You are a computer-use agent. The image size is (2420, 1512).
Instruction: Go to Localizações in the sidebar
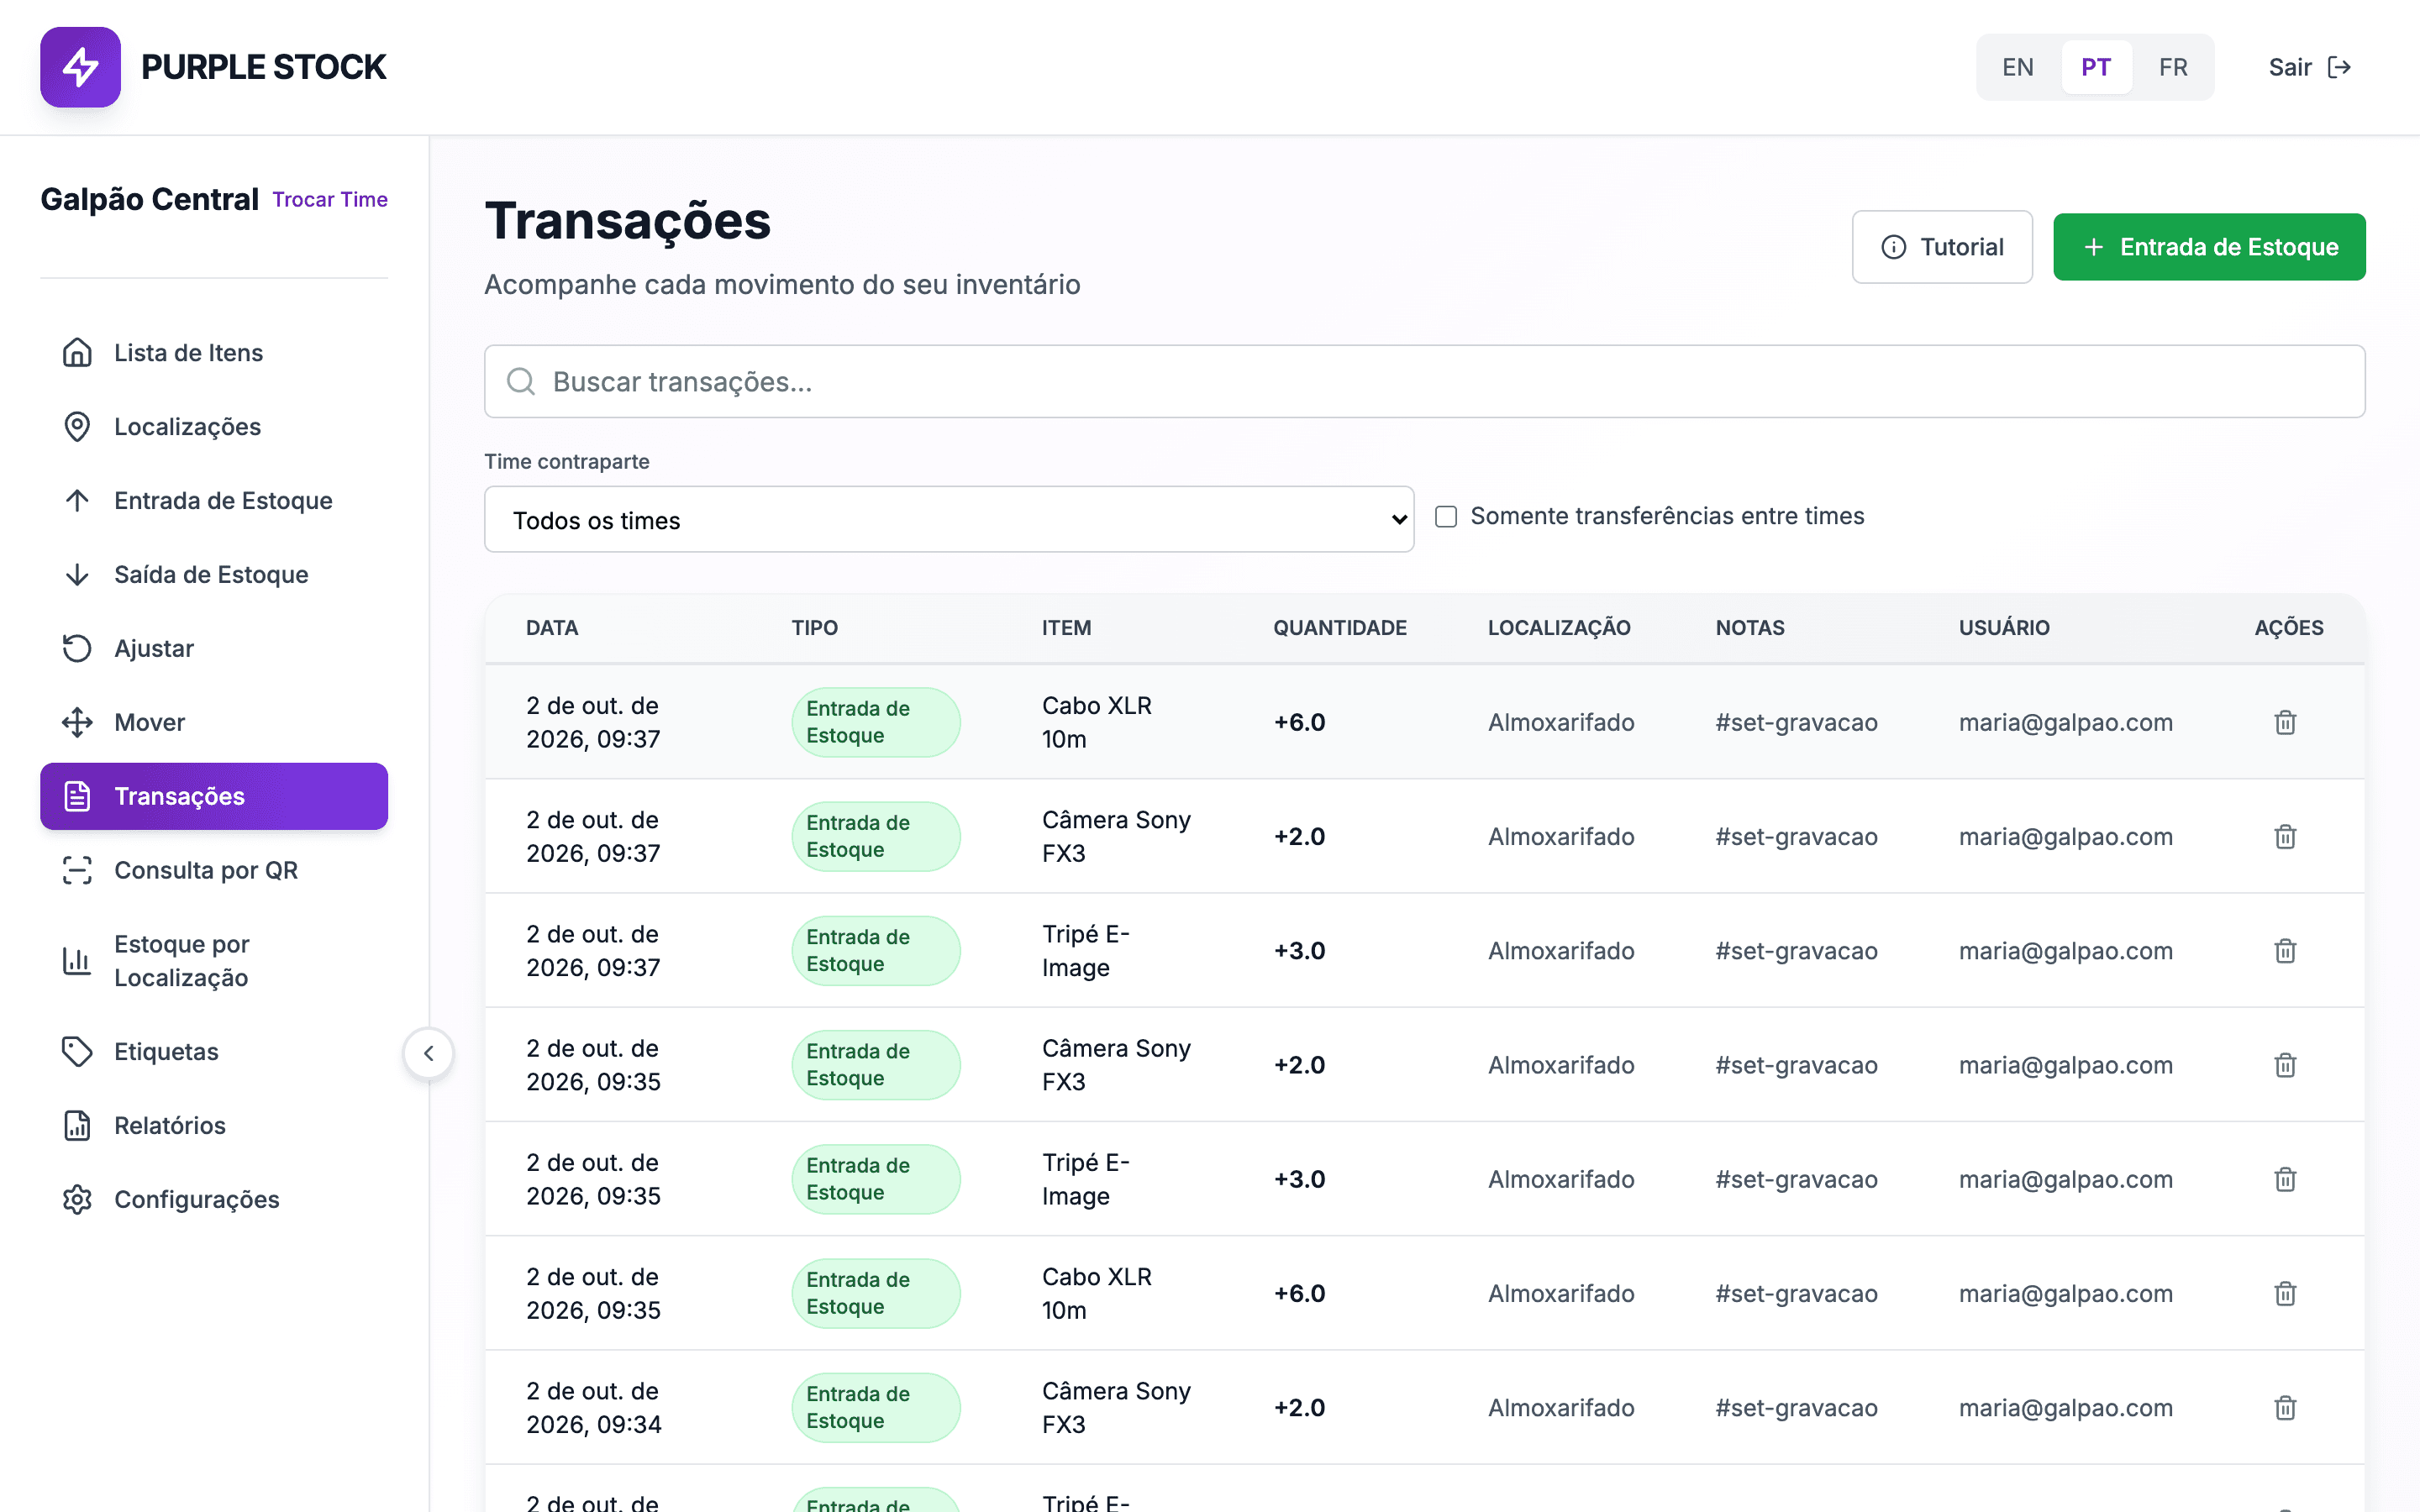[x=214, y=427]
